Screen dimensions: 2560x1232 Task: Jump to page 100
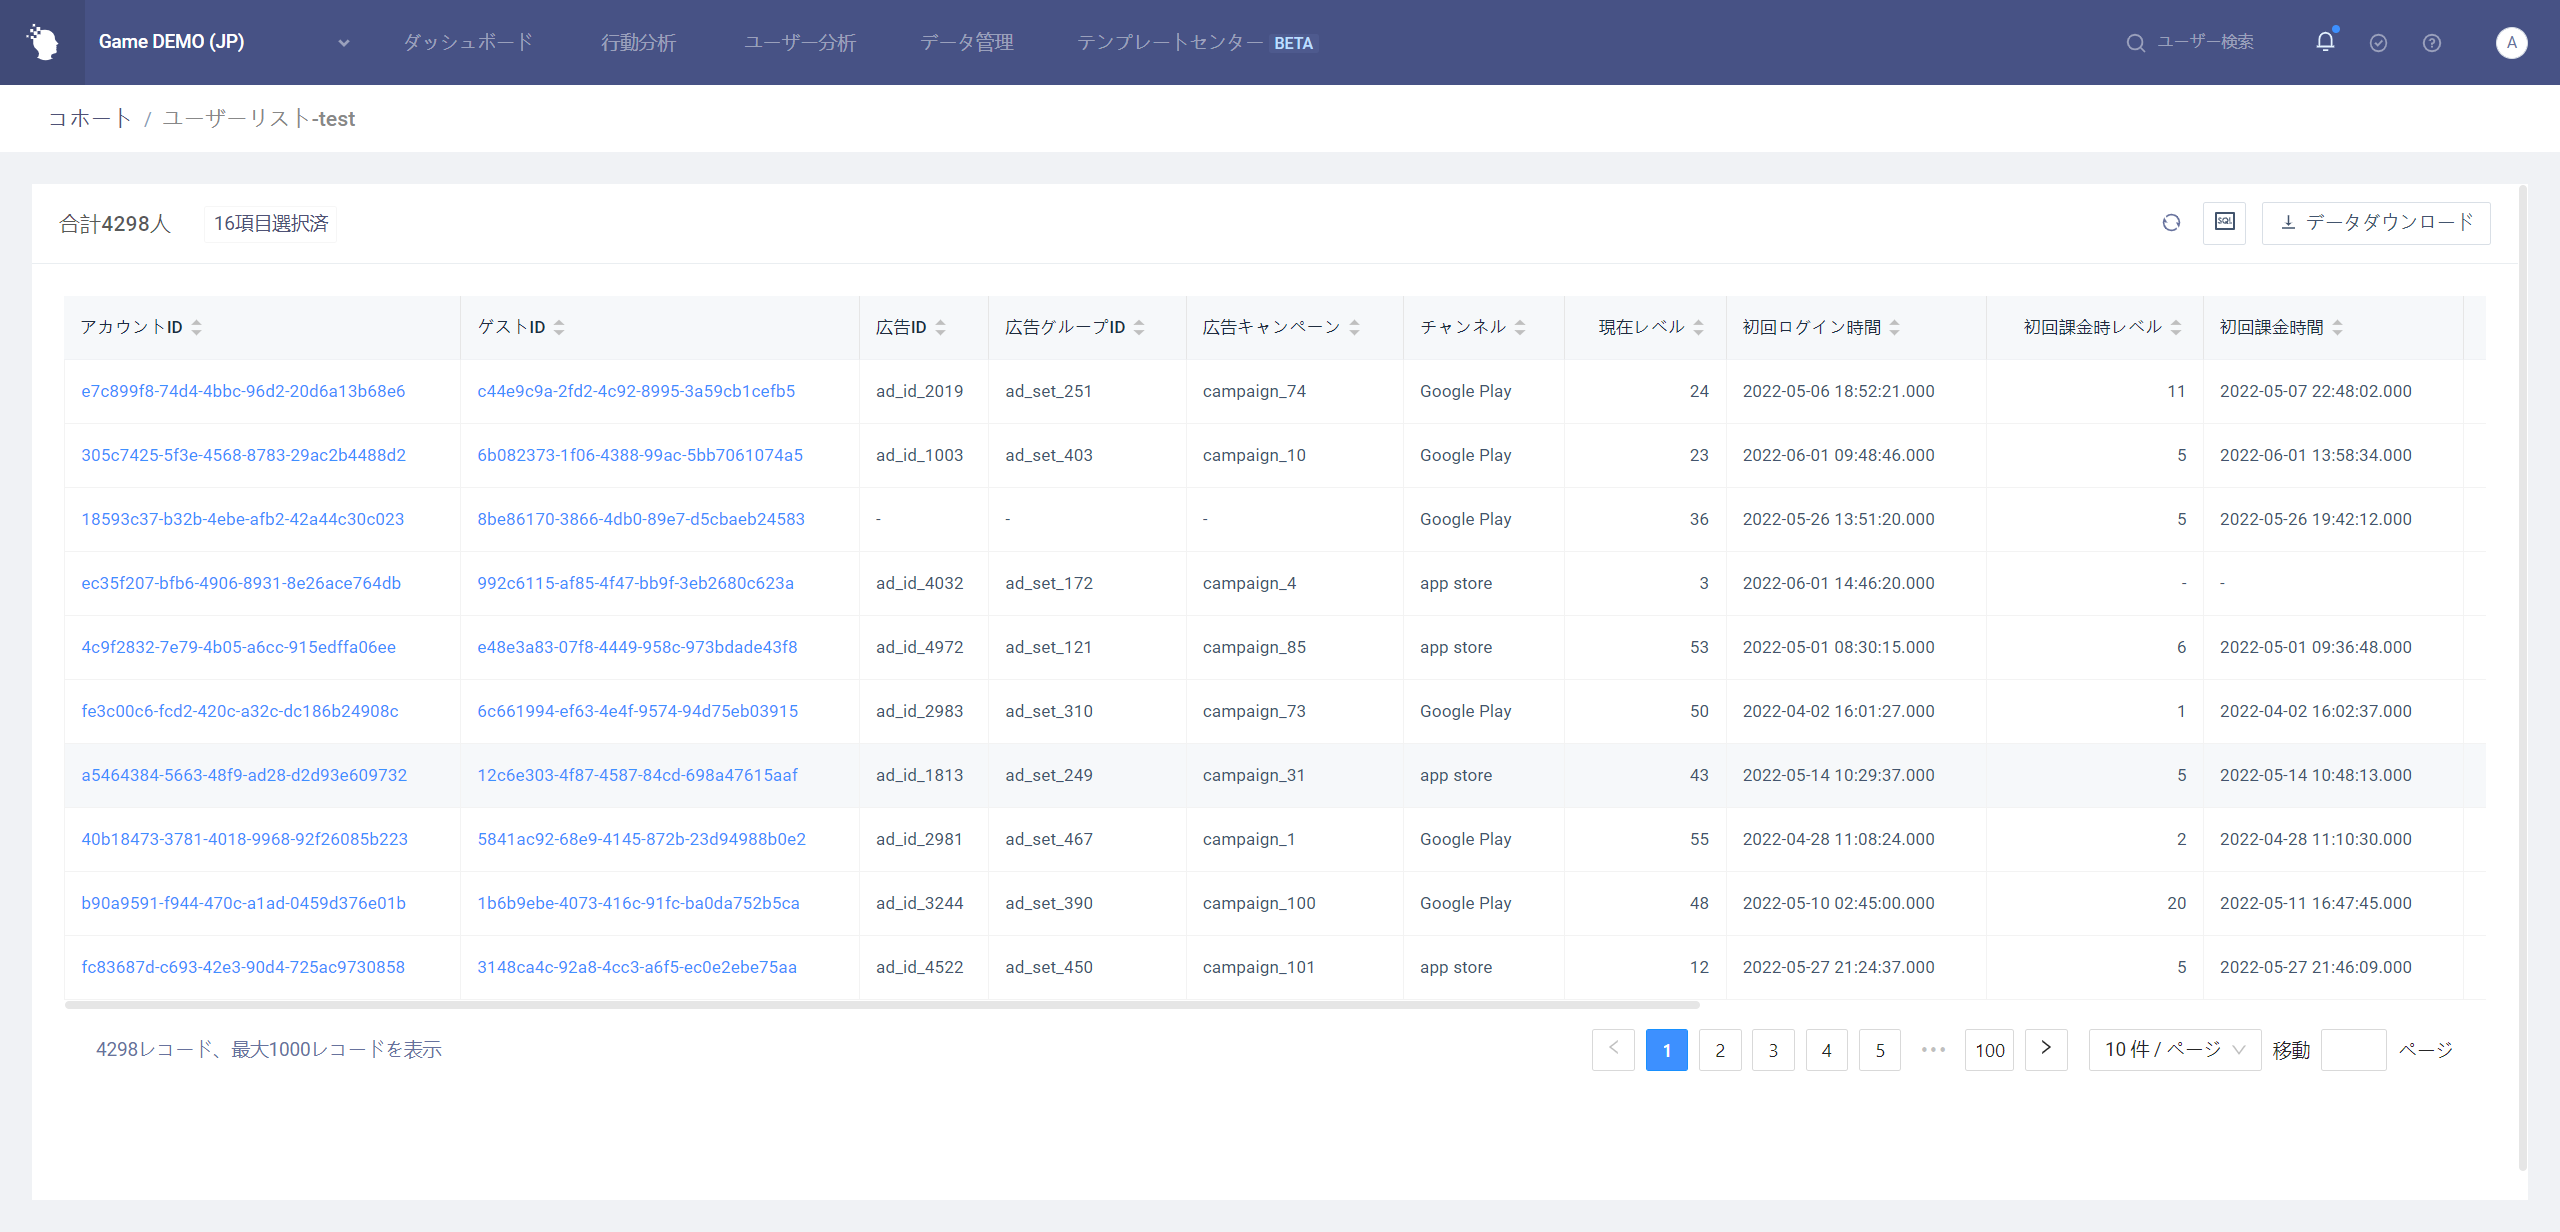point(1989,1050)
